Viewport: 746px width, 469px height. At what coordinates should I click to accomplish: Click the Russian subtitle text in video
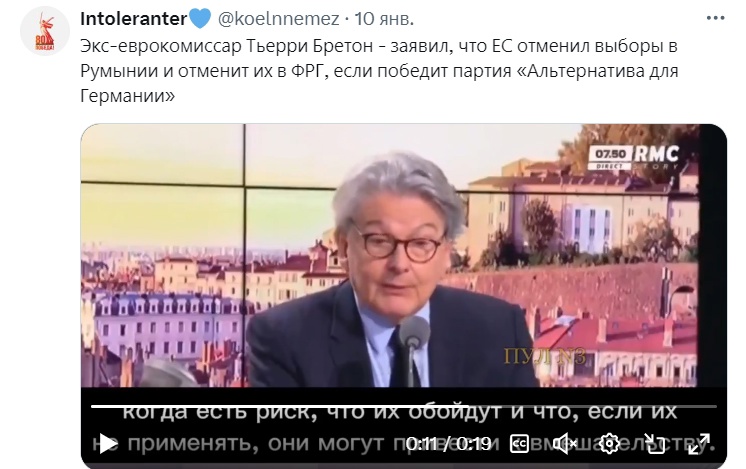[x=403, y=428]
